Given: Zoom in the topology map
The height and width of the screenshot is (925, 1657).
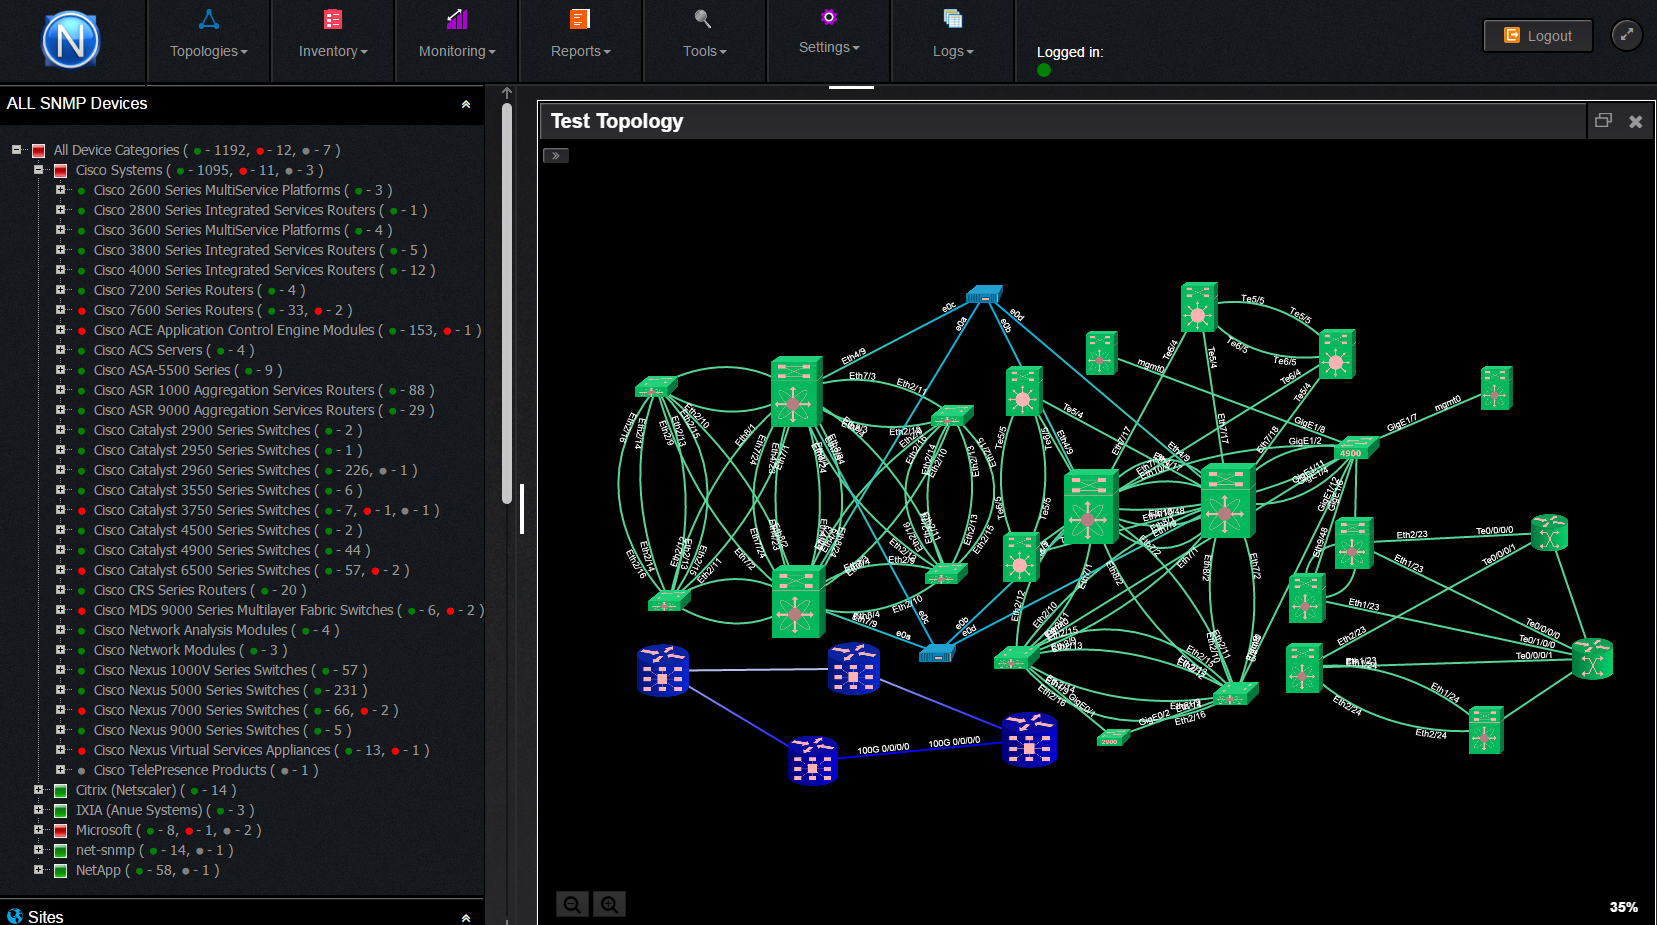Looking at the screenshot, I should click(609, 904).
